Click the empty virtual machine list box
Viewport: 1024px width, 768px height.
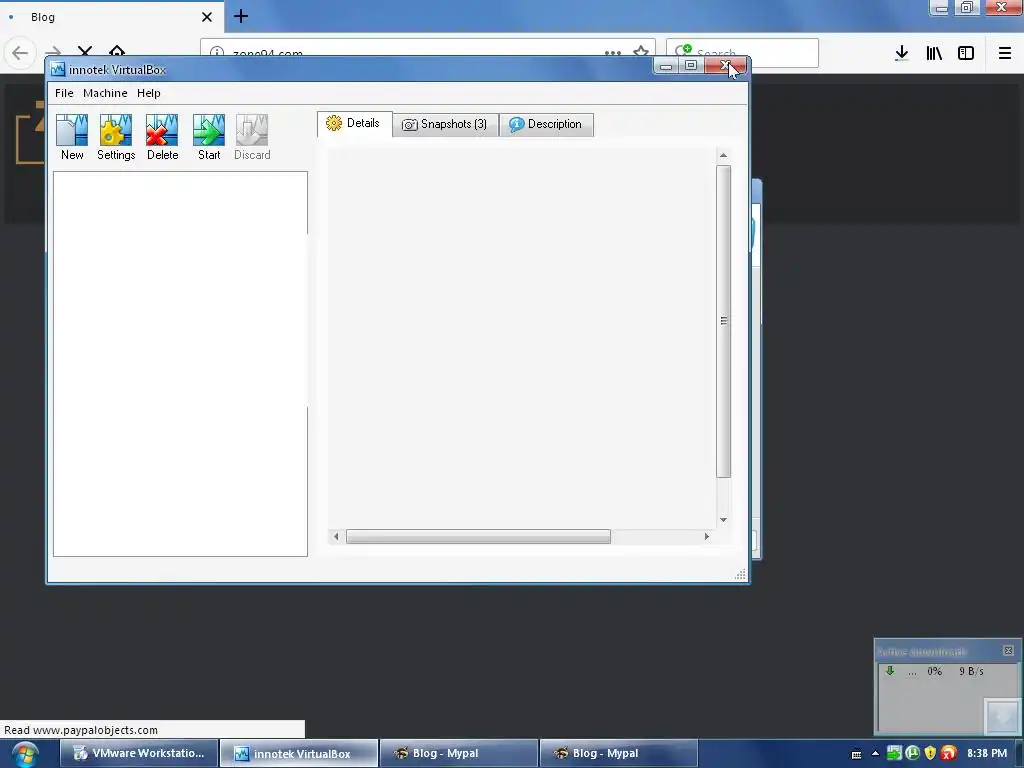coord(180,364)
